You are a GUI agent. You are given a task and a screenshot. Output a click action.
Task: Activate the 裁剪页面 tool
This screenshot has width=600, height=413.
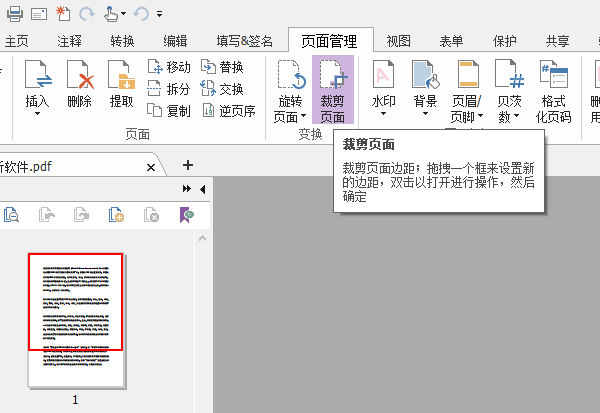(333, 90)
